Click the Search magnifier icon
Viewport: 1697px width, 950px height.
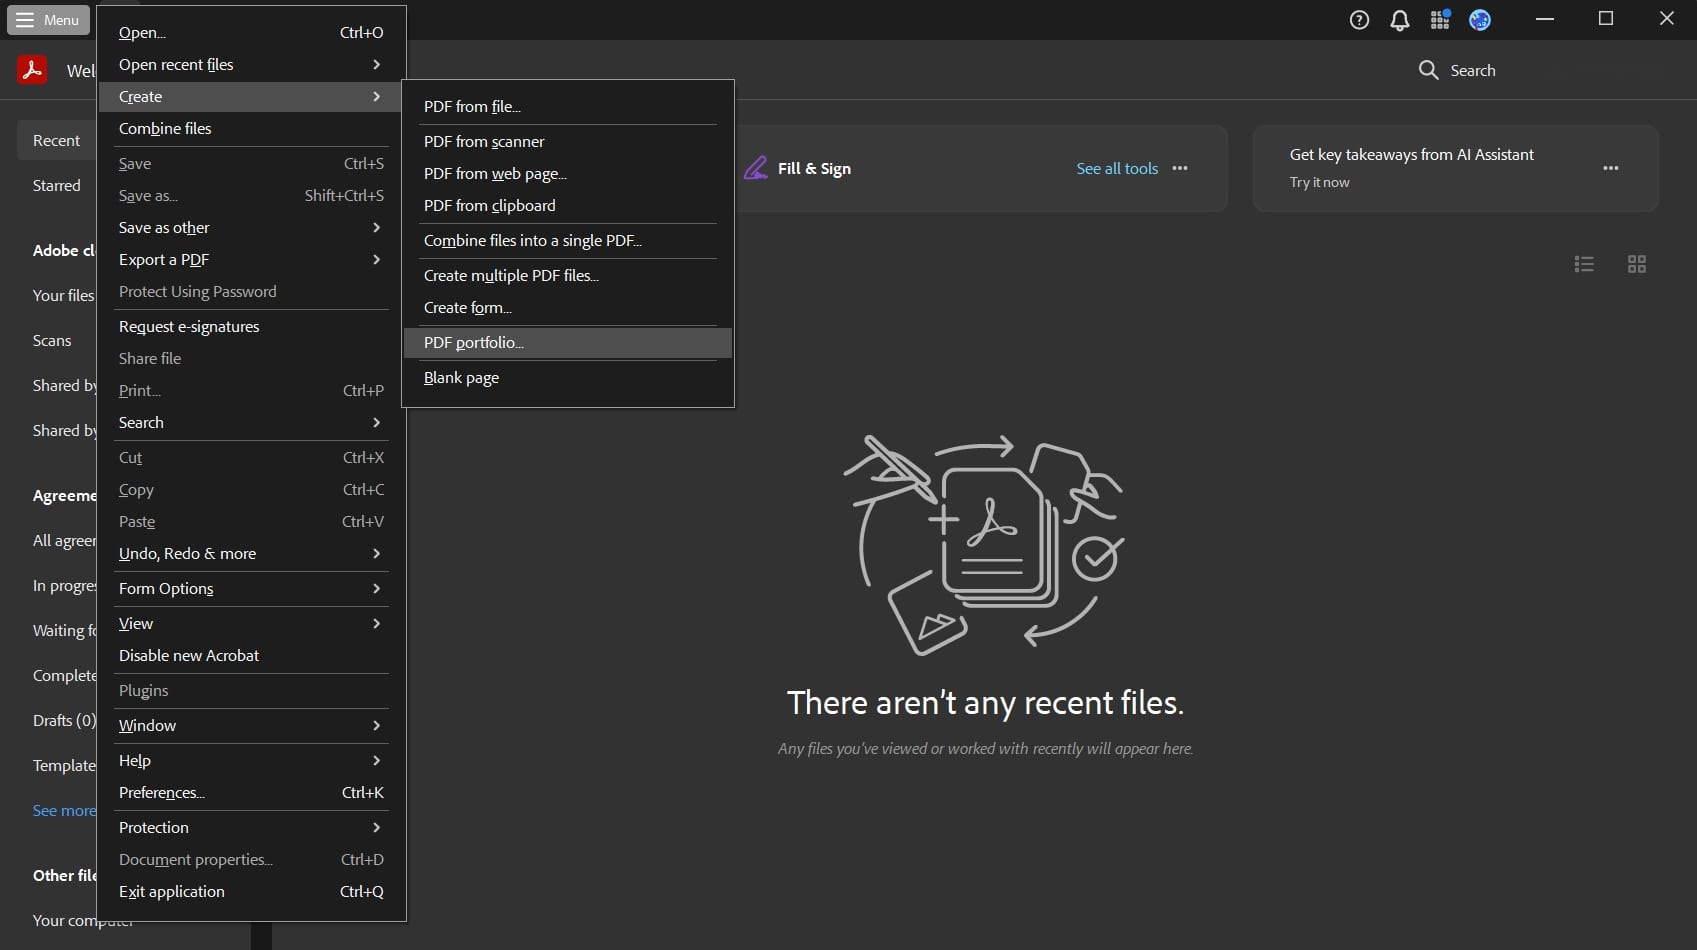pyautogui.click(x=1428, y=70)
